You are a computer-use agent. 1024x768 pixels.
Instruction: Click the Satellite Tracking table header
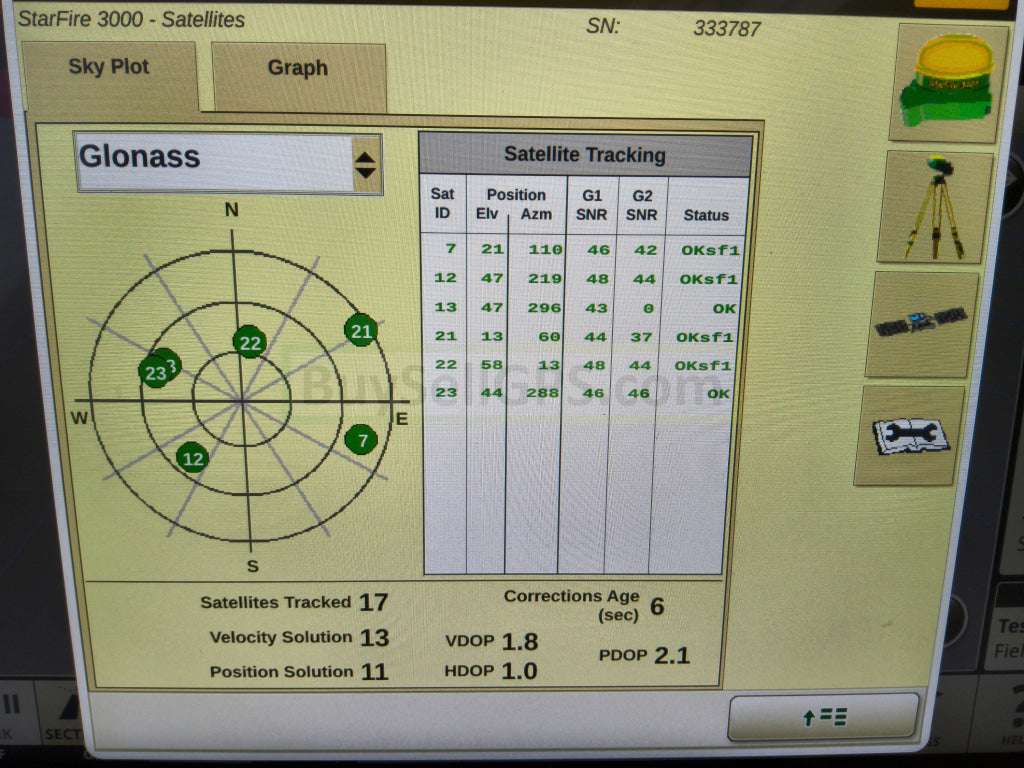585,155
